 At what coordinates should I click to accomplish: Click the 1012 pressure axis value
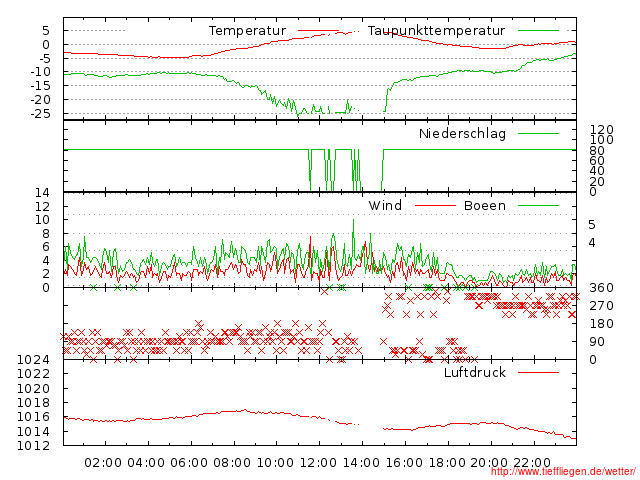tap(33, 445)
